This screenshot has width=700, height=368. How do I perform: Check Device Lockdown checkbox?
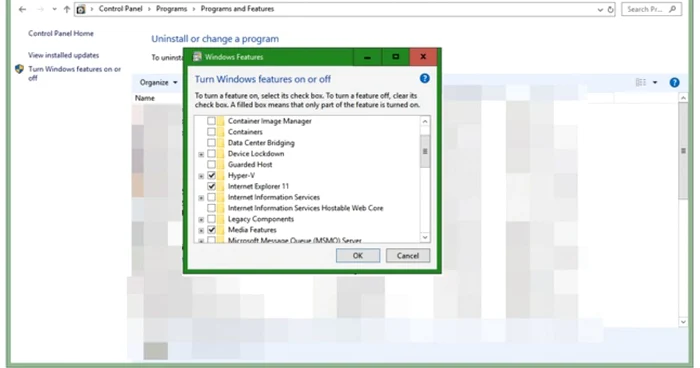pos(212,154)
